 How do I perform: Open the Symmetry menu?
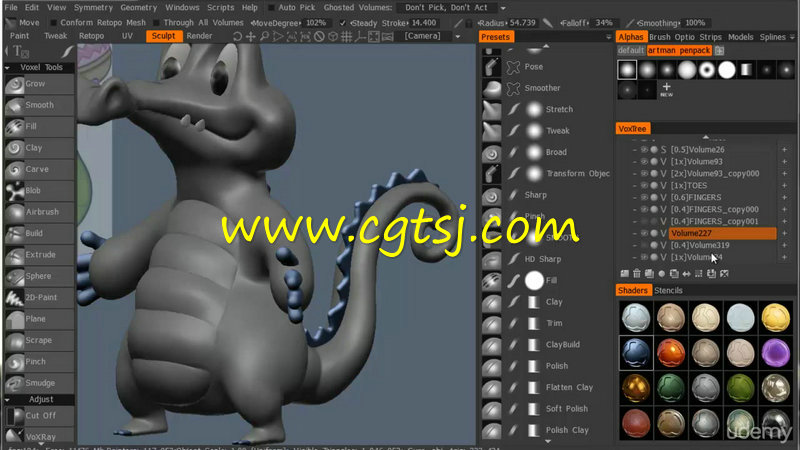(93, 8)
